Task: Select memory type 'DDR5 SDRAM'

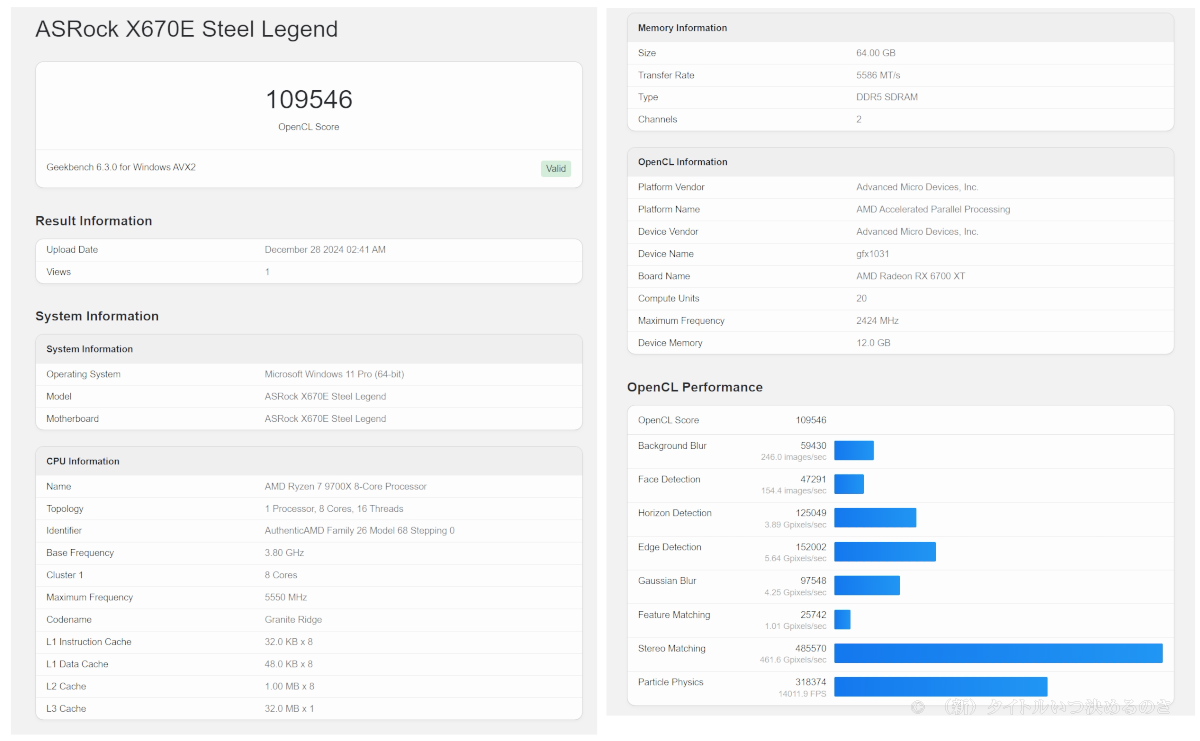Action: coord(887,97)
